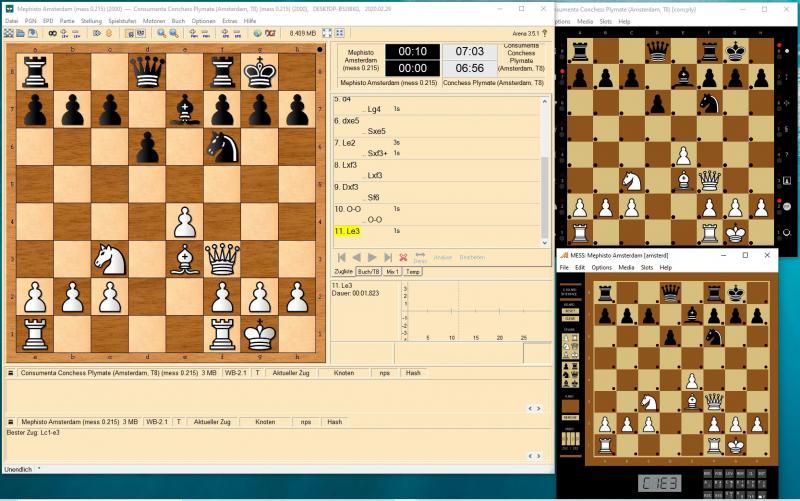This screenshot has height=501, width=800.
Task: Step back one move in notation
Action: [x=357, y=257]
